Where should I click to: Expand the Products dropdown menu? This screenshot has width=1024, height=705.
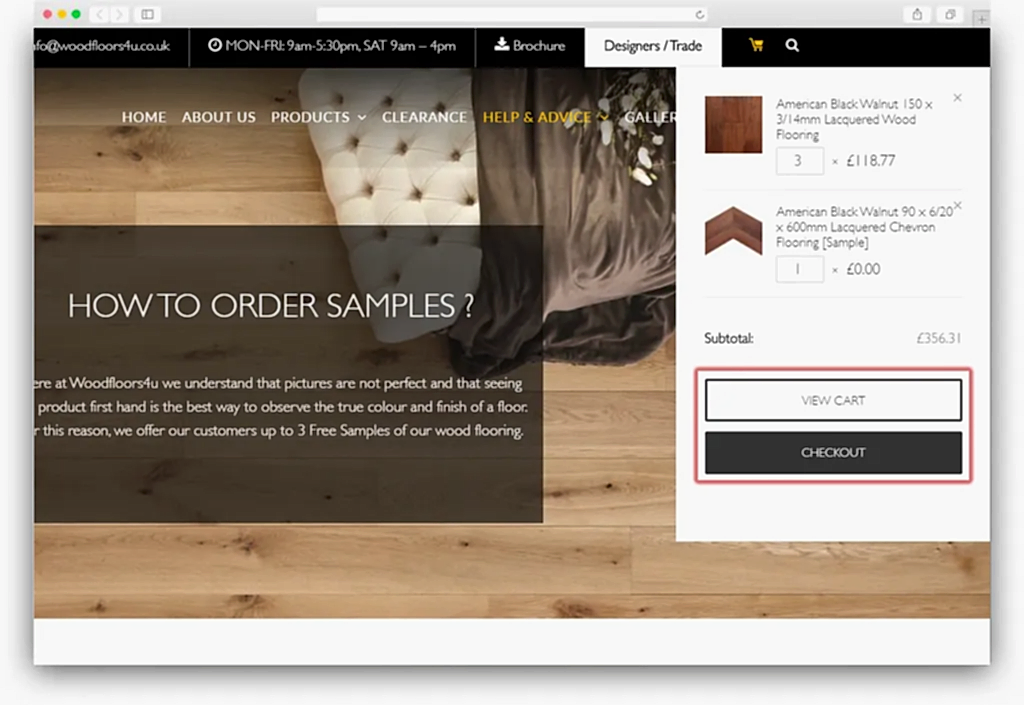click(318, 117)
